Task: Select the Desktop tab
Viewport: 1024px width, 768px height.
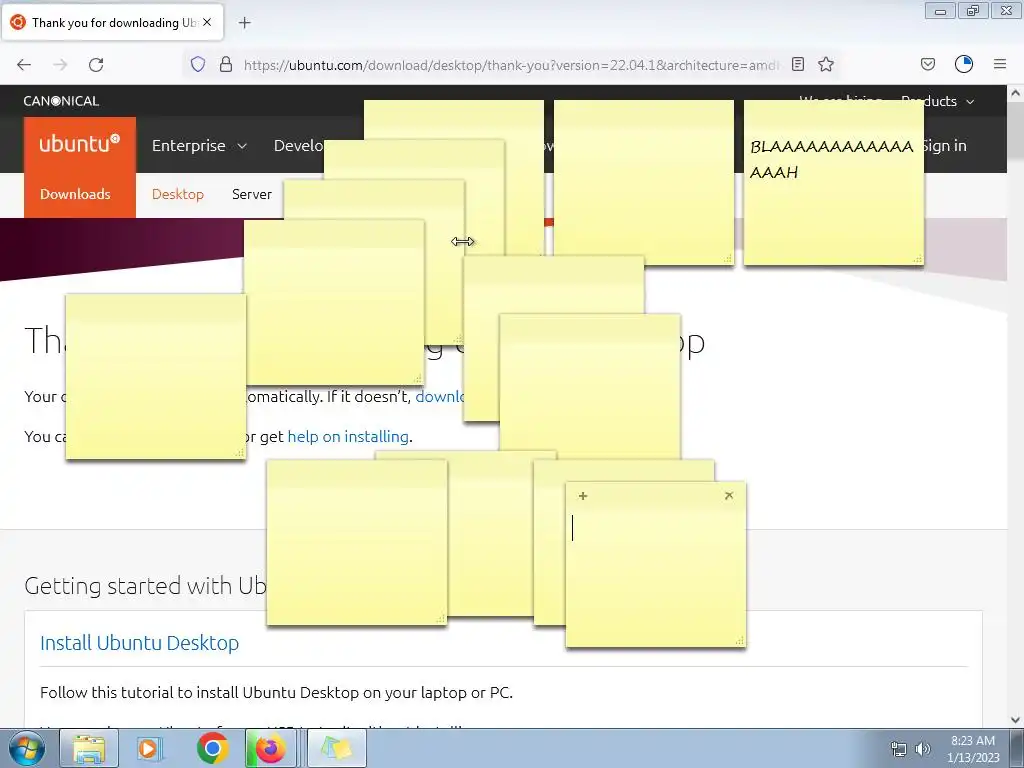Action: click(x=178, y=194)
